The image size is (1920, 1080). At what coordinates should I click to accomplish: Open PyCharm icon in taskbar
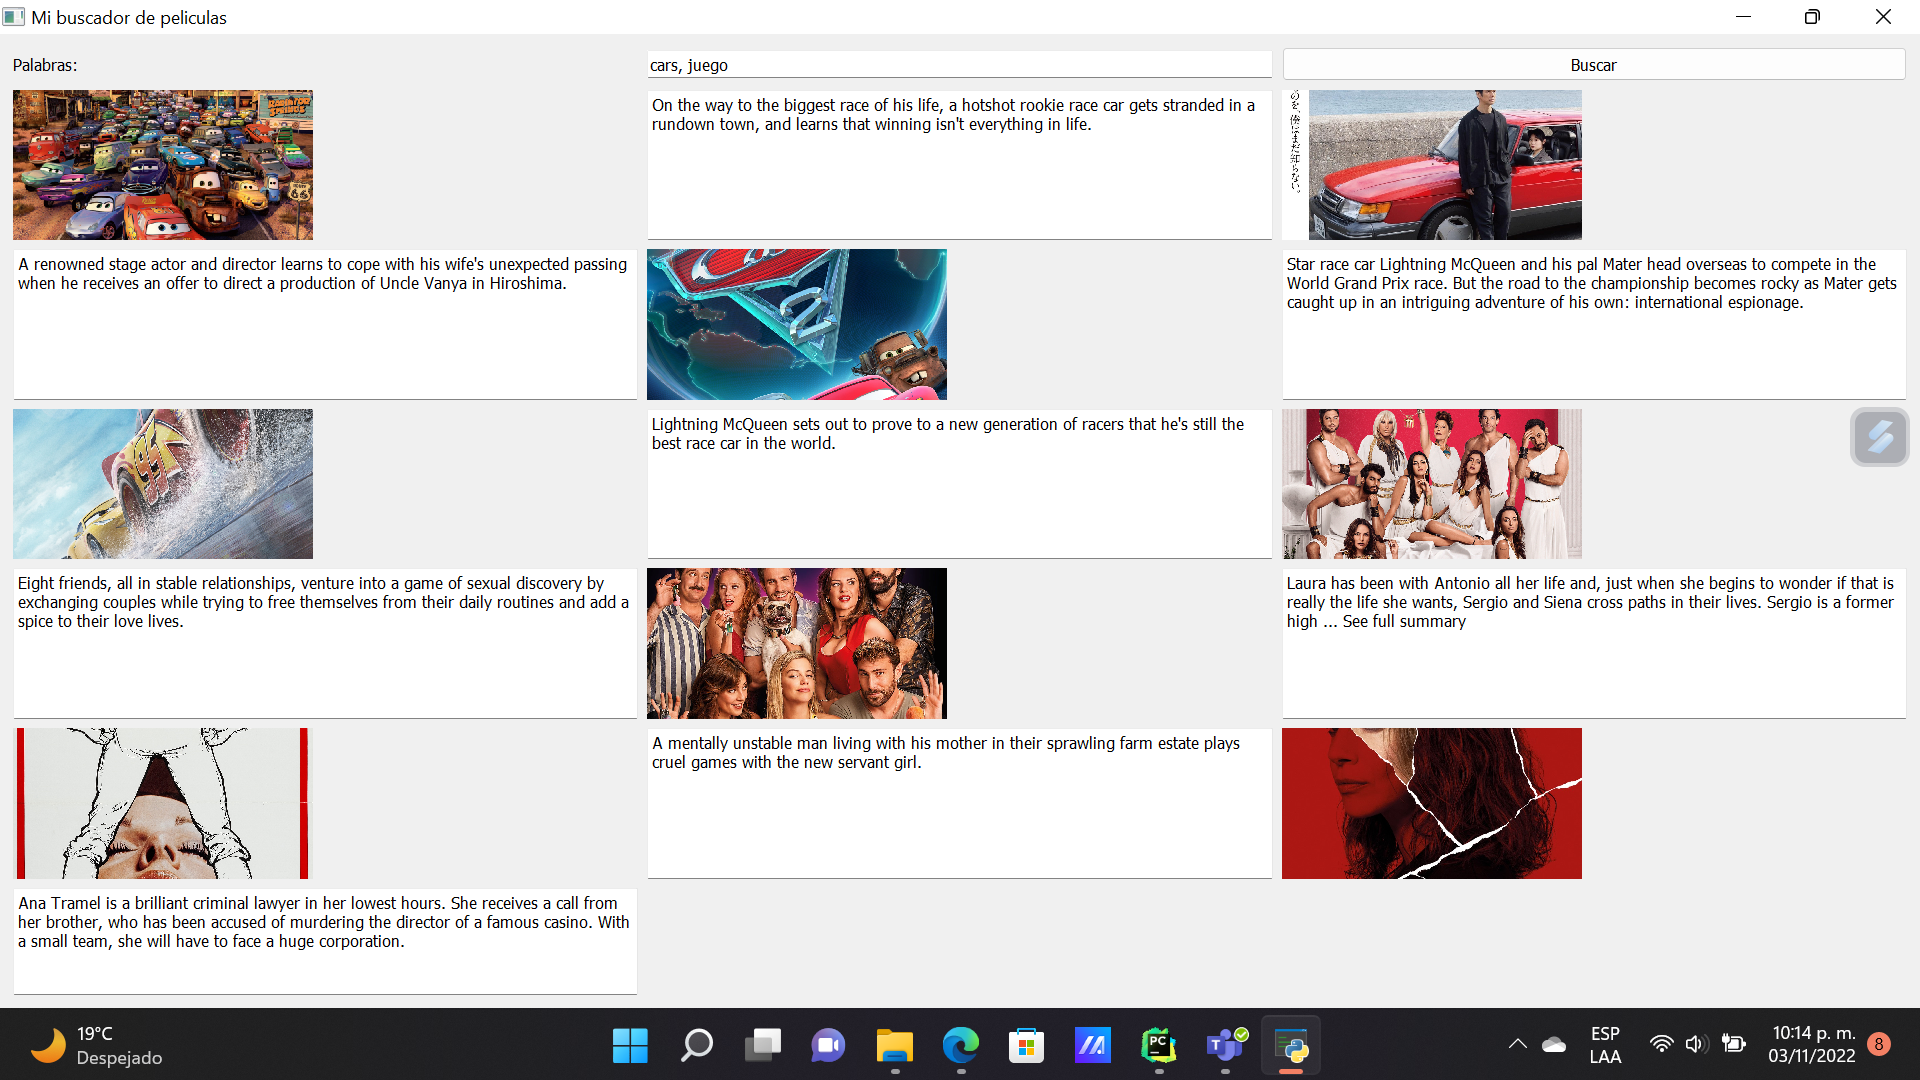(1158, 1046)
